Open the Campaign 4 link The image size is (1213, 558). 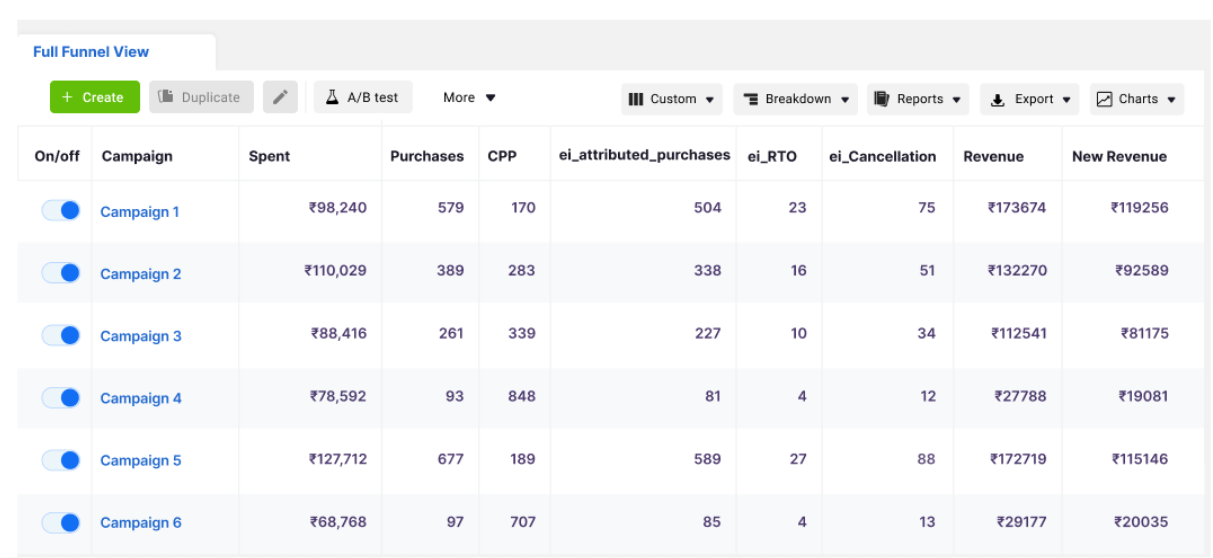(141, 398)
